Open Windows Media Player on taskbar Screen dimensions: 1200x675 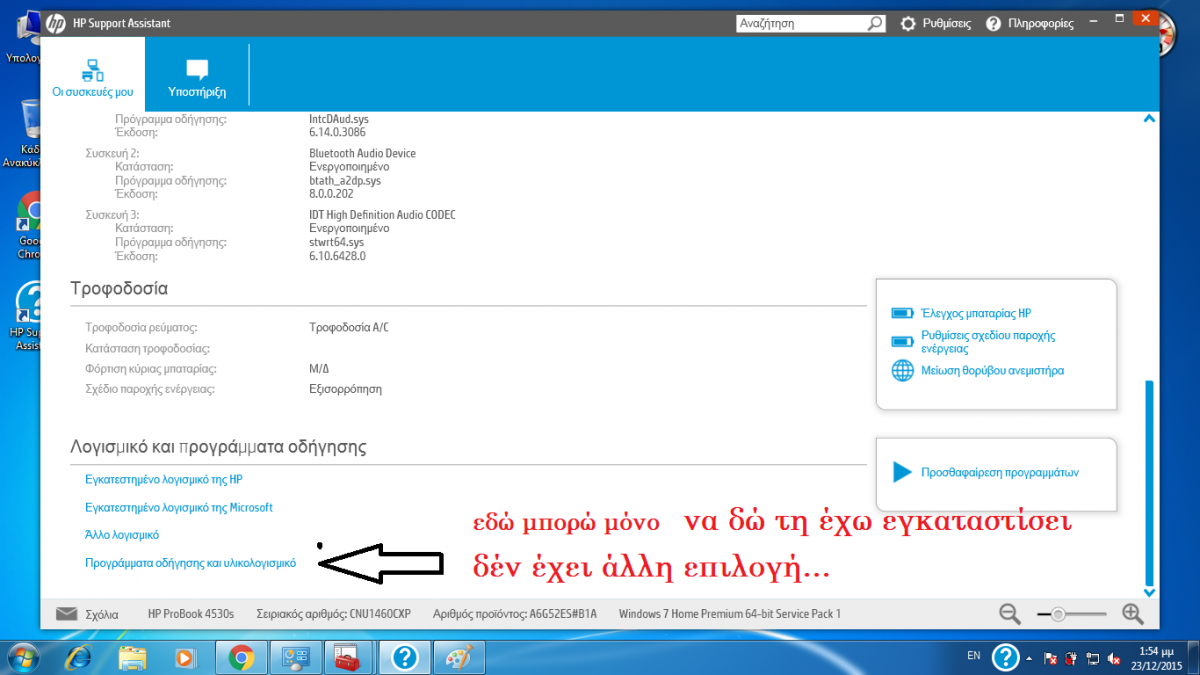click(x=185, y=657)
